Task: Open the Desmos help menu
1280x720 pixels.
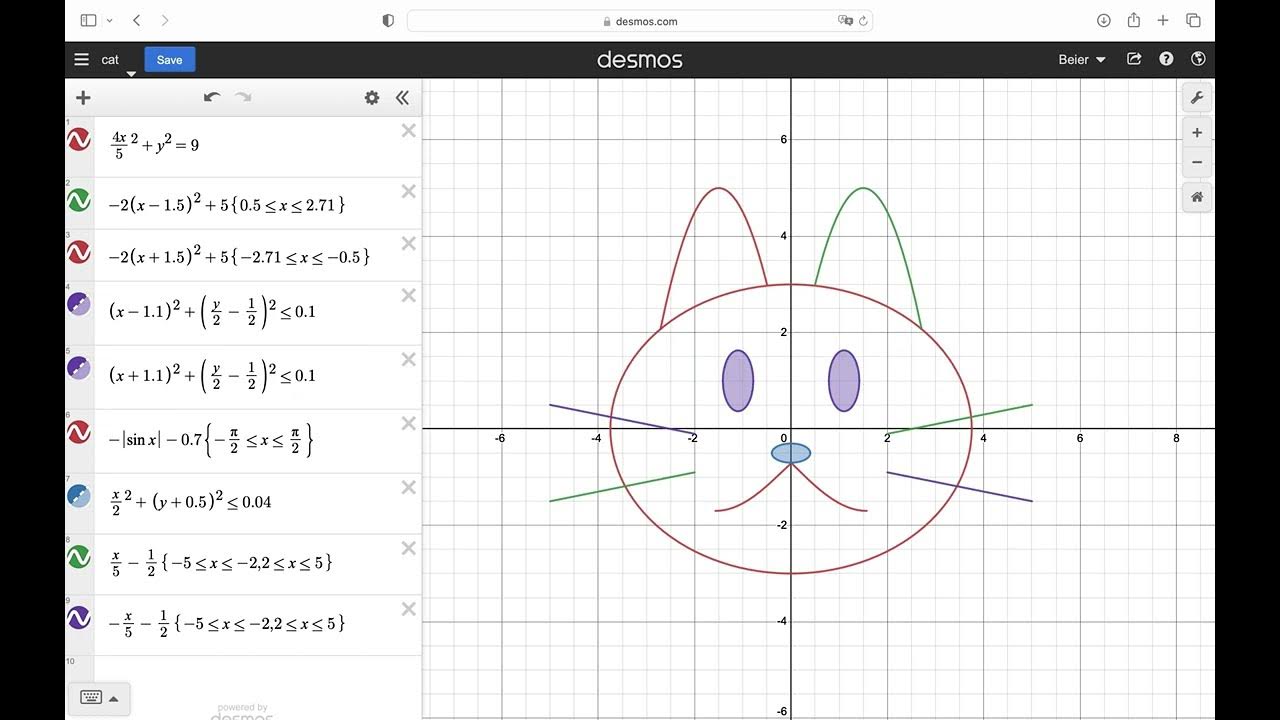Action: click(x=1166, y=60)
